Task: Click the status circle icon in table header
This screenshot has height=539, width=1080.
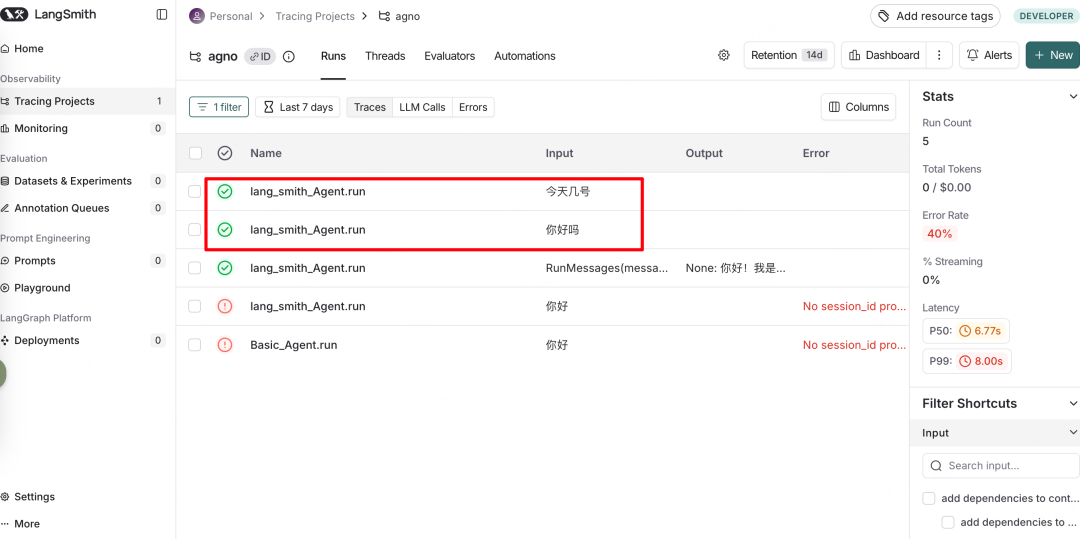Action: [x=225, y=153]
